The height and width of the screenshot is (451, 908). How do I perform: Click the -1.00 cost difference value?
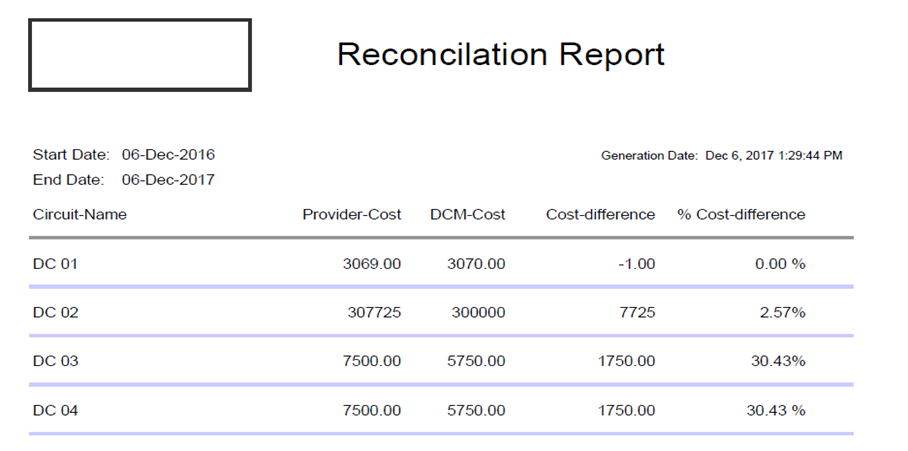[636, 264]
